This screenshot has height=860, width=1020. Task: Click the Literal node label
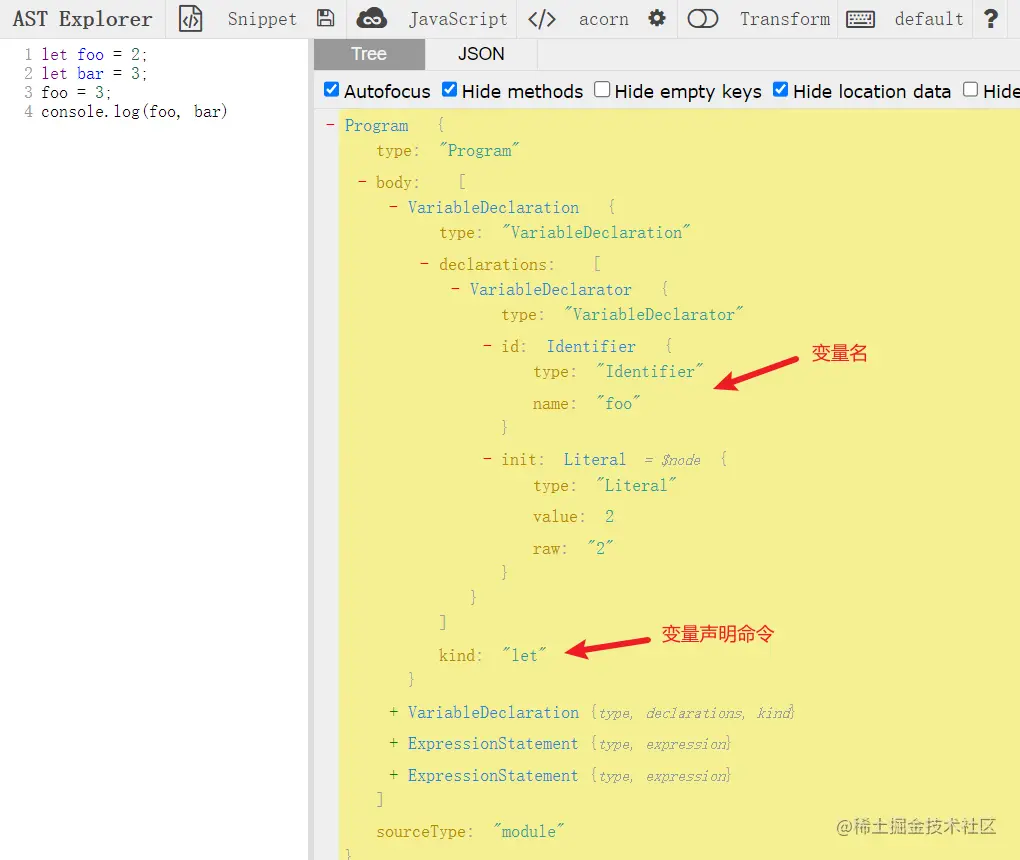click(x=595, y=460)
